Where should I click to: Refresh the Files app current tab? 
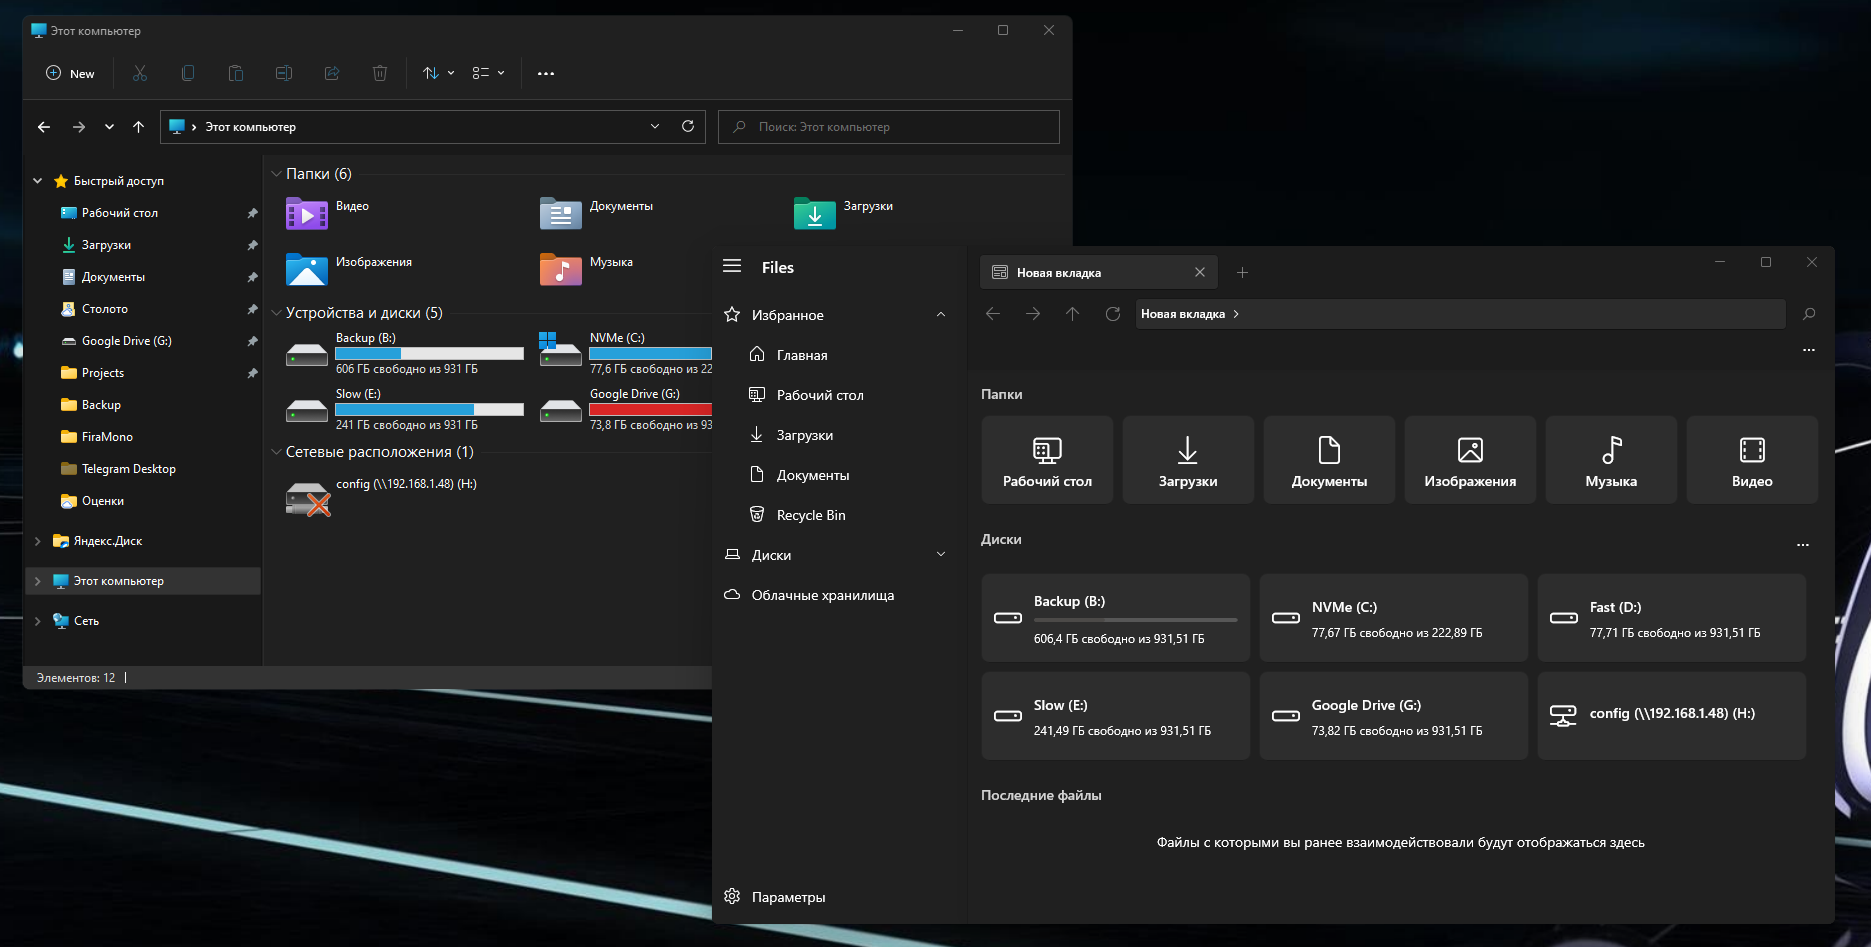pyautogui.click(x=1112, y=314)
